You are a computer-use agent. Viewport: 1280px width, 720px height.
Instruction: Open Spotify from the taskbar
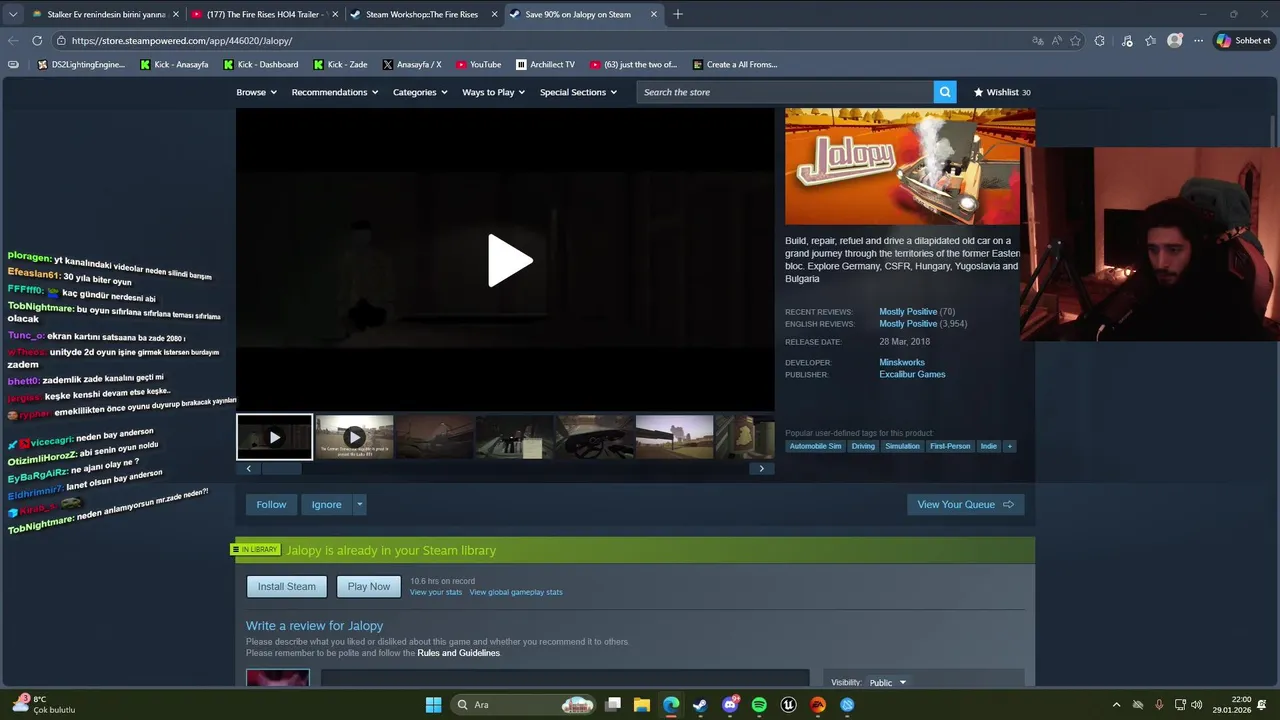759,705
